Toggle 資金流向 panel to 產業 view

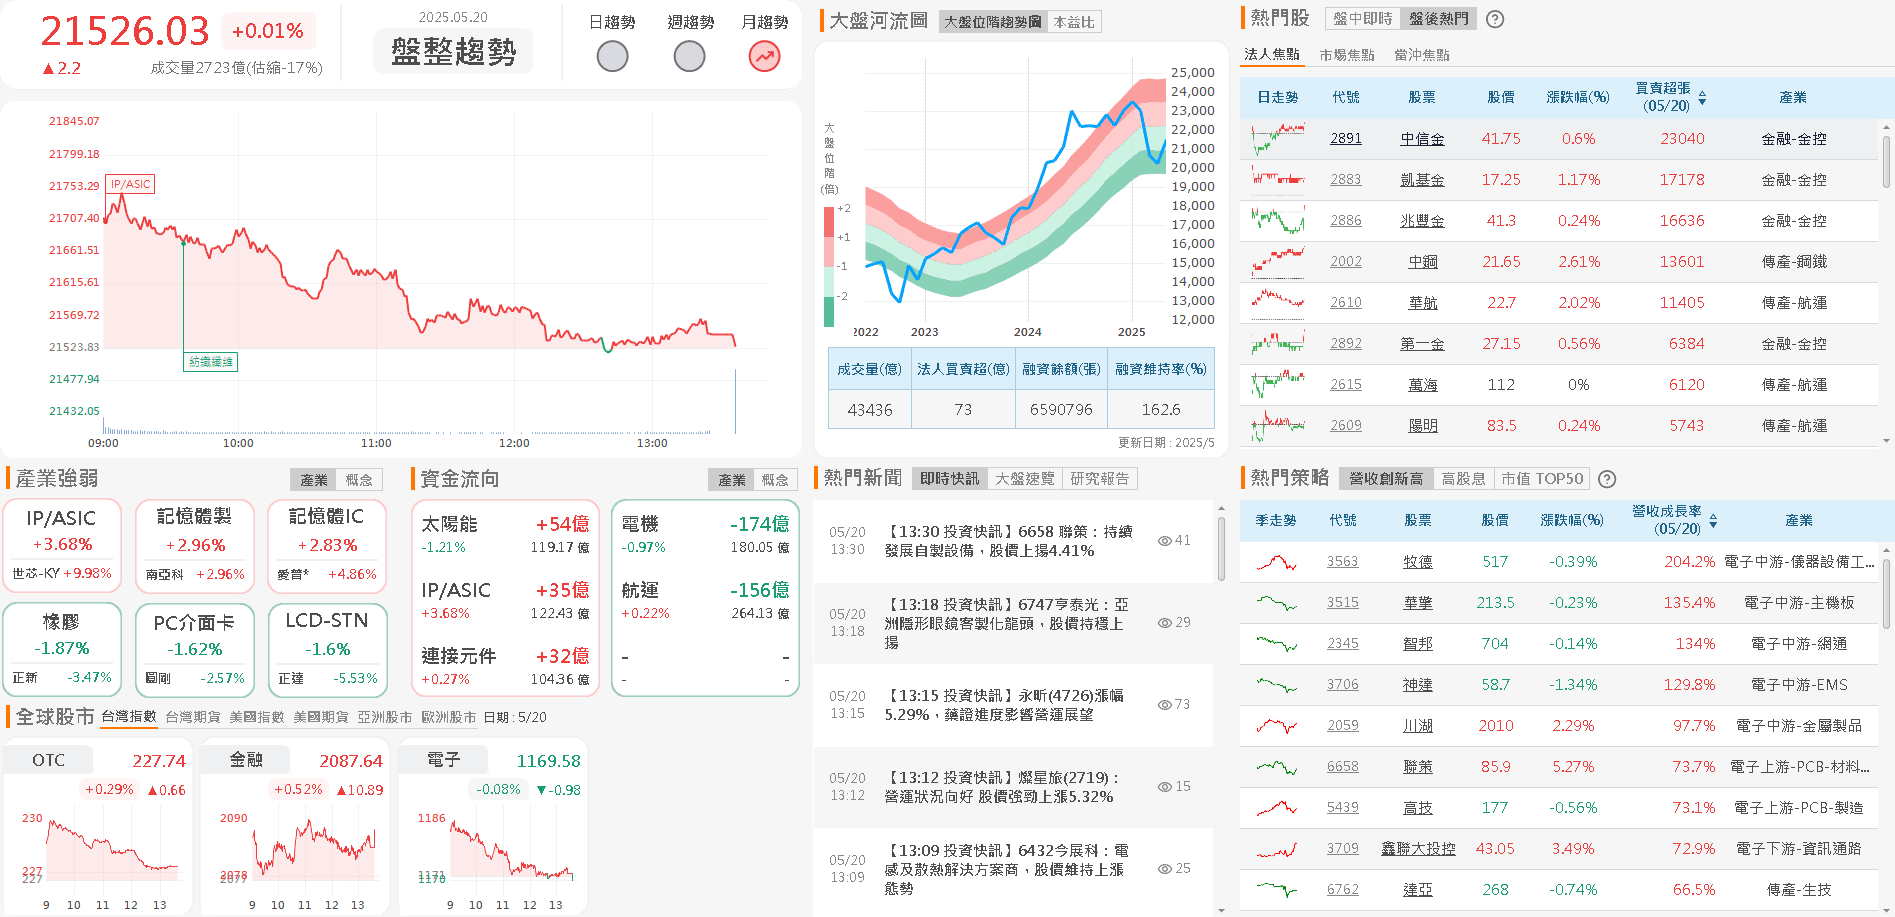pyautogui.click(x=732, y=480)
